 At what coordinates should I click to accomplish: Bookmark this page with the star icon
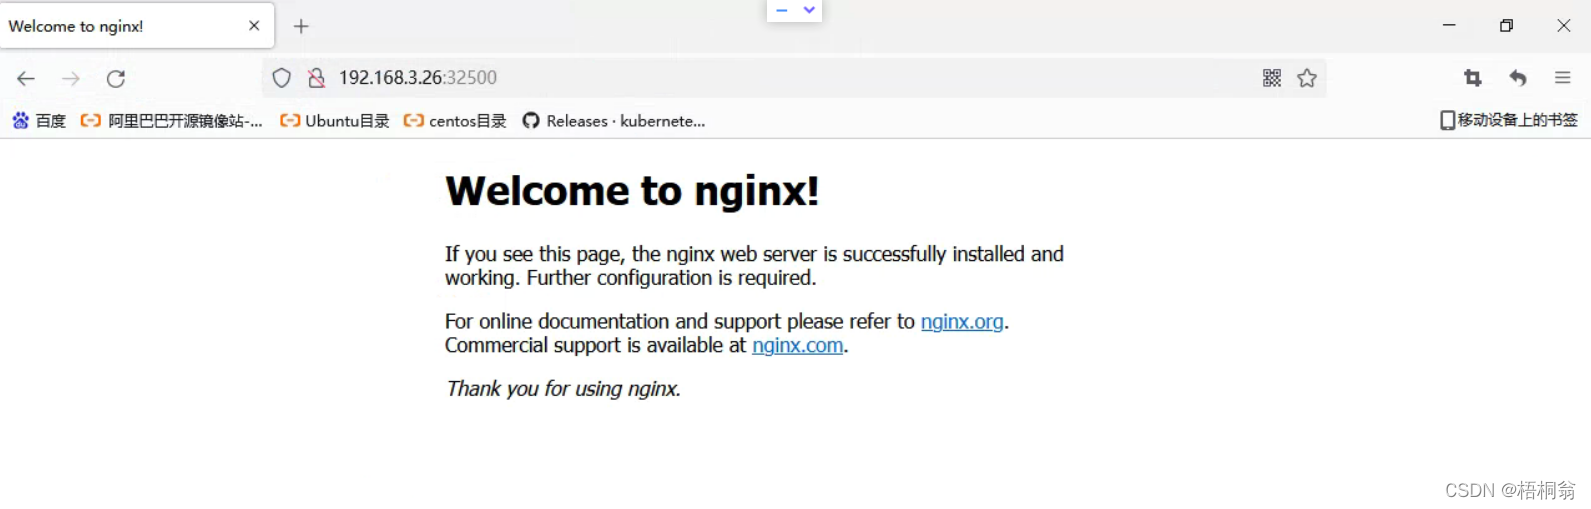point(1307,78)
